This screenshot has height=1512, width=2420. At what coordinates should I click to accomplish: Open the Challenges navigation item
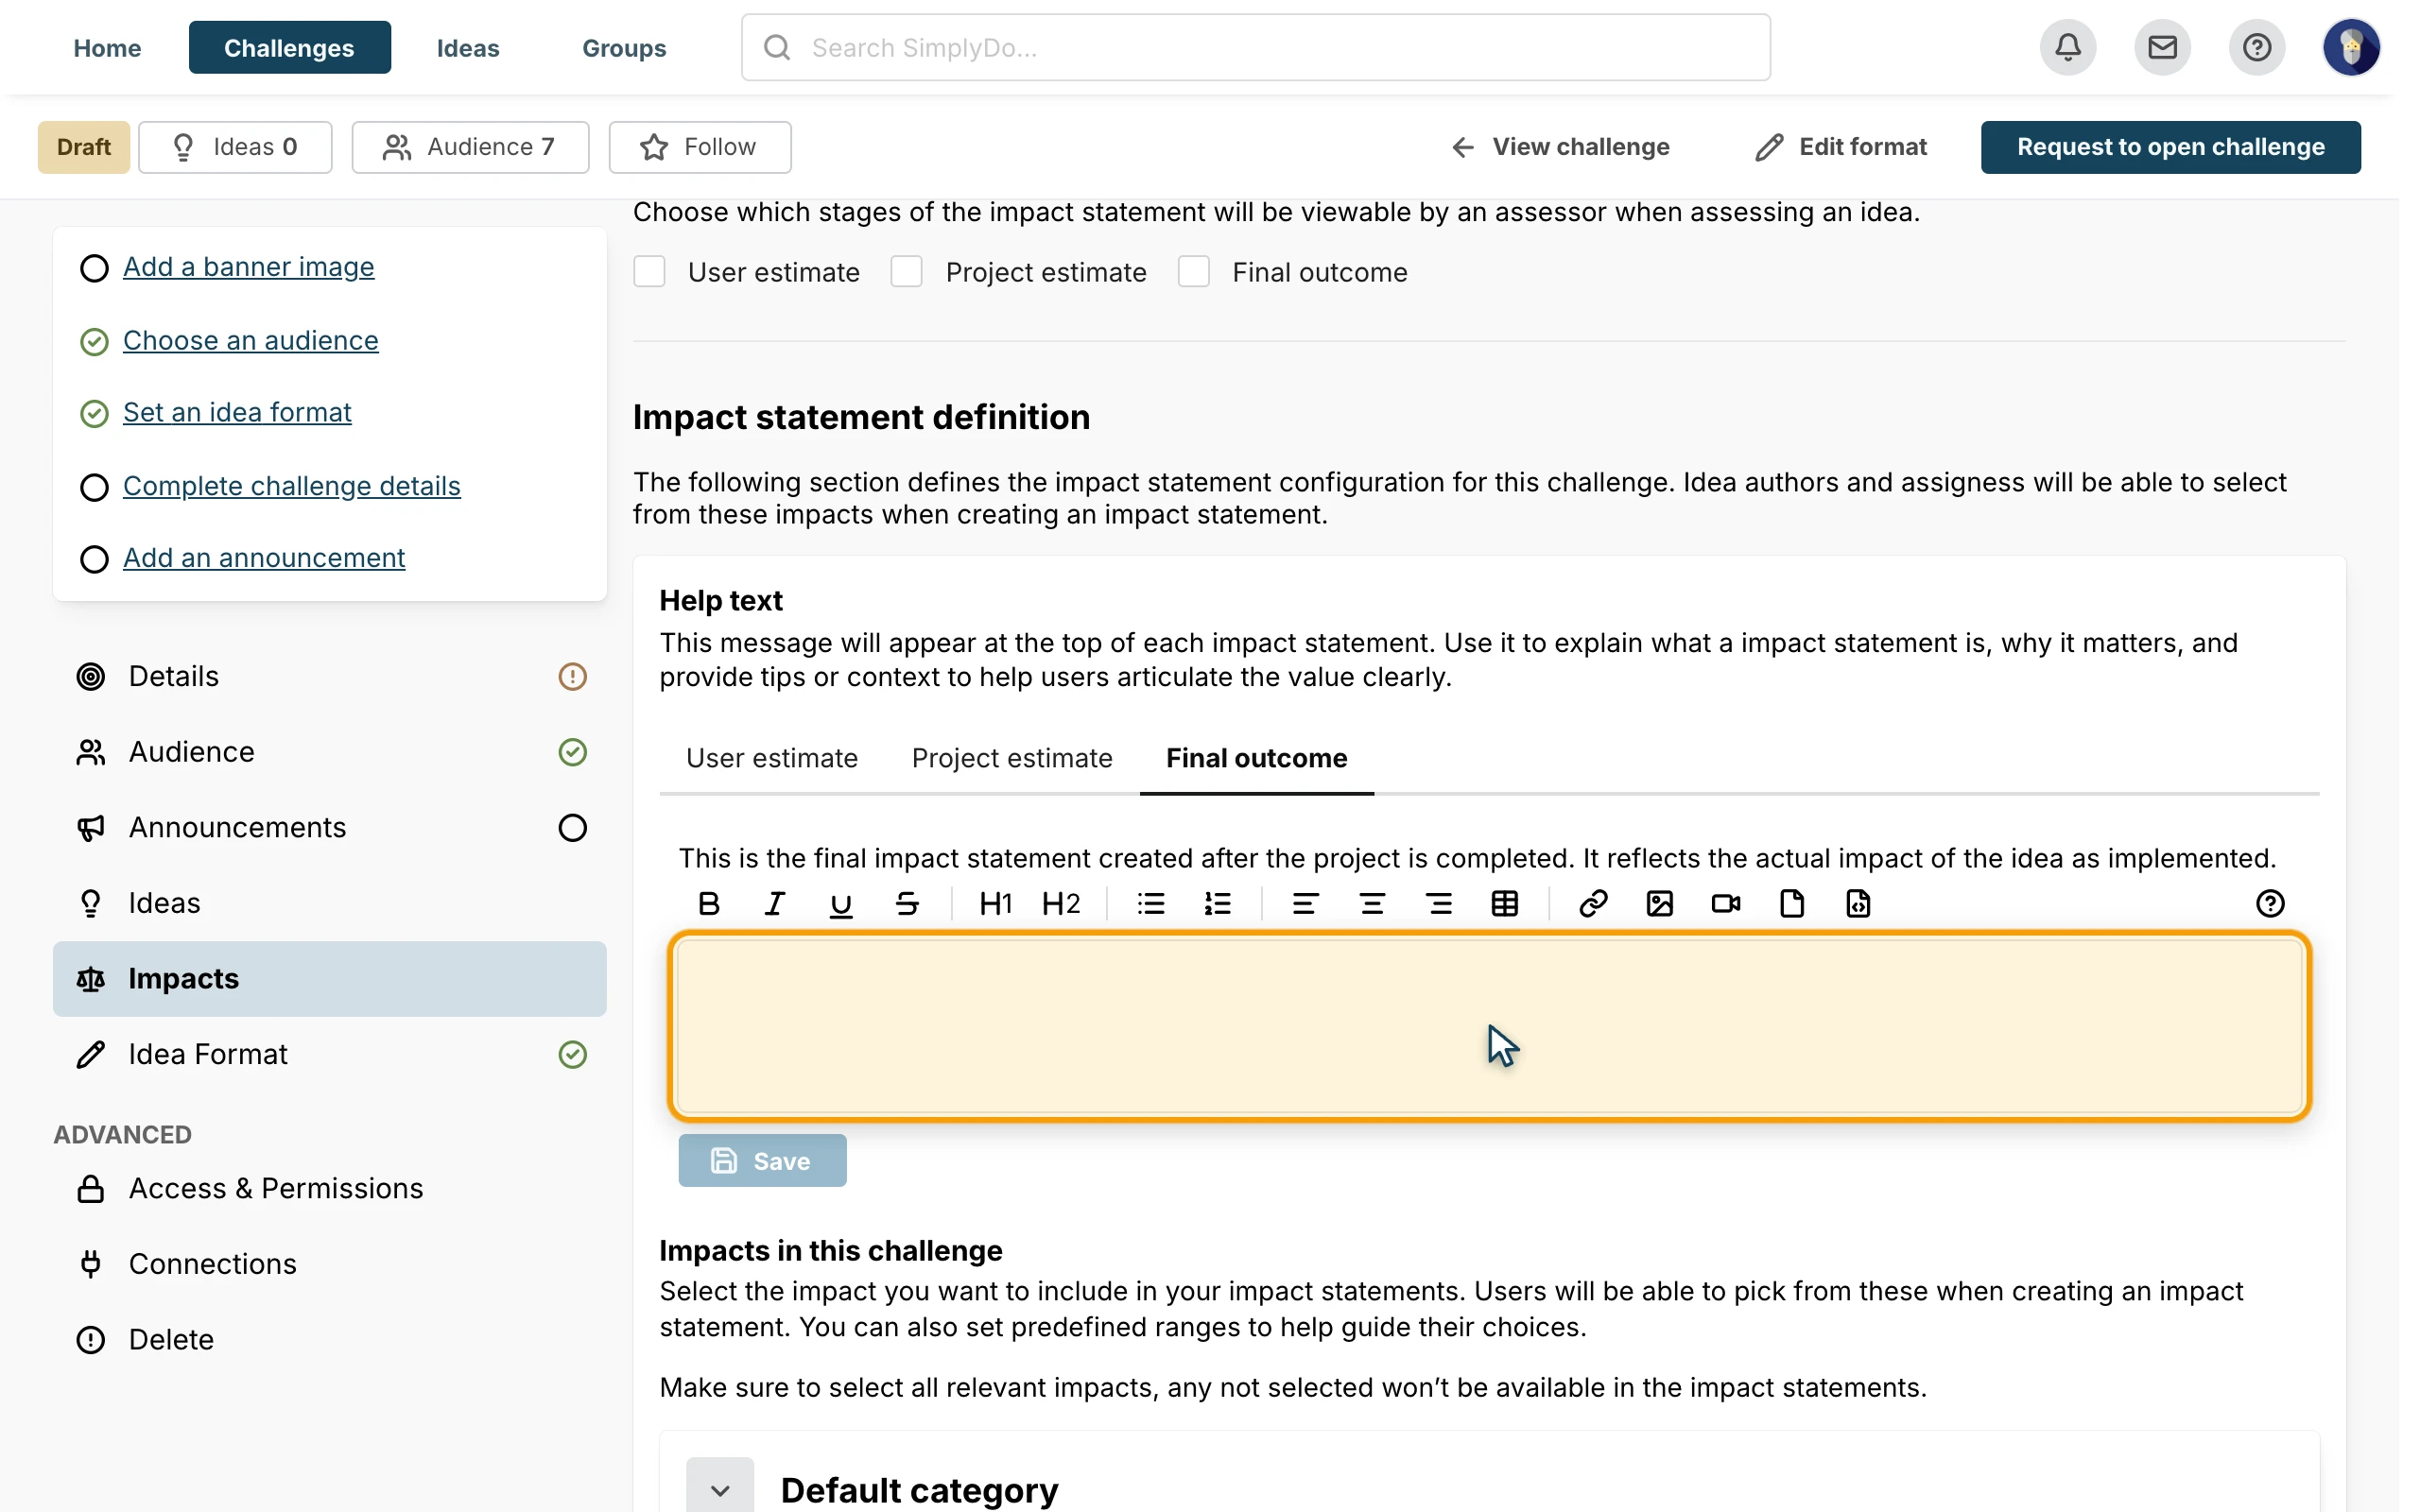[289, 47]
